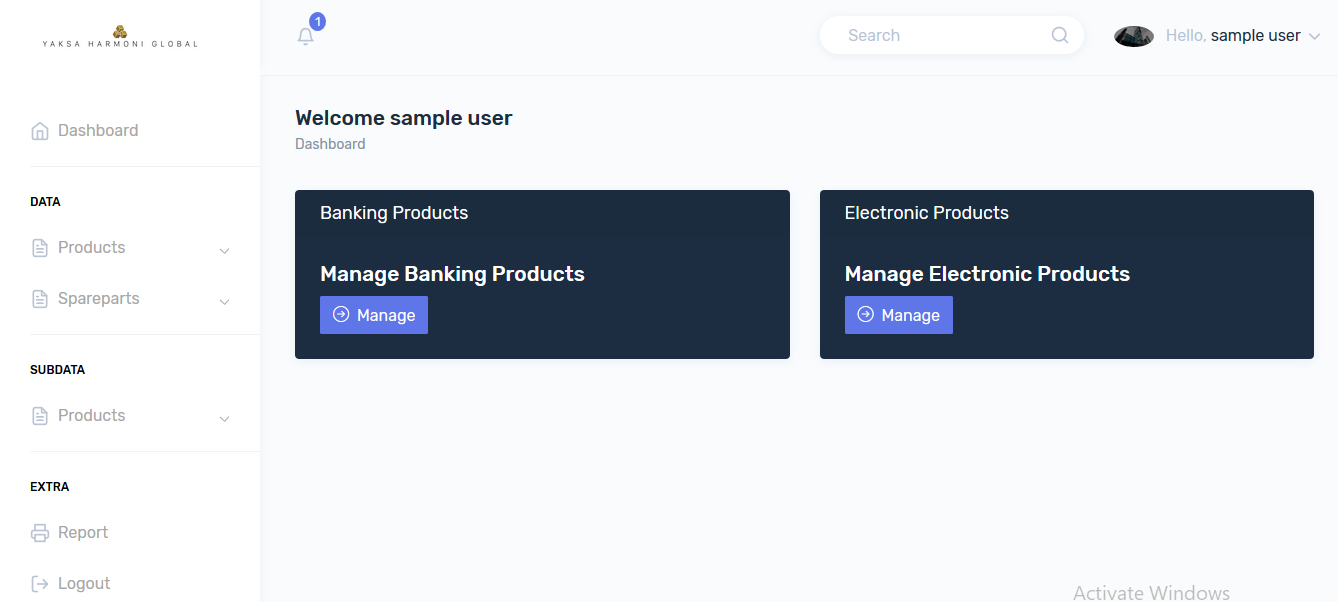
Task: Click the notification count badge
Action: pos(318,21)
